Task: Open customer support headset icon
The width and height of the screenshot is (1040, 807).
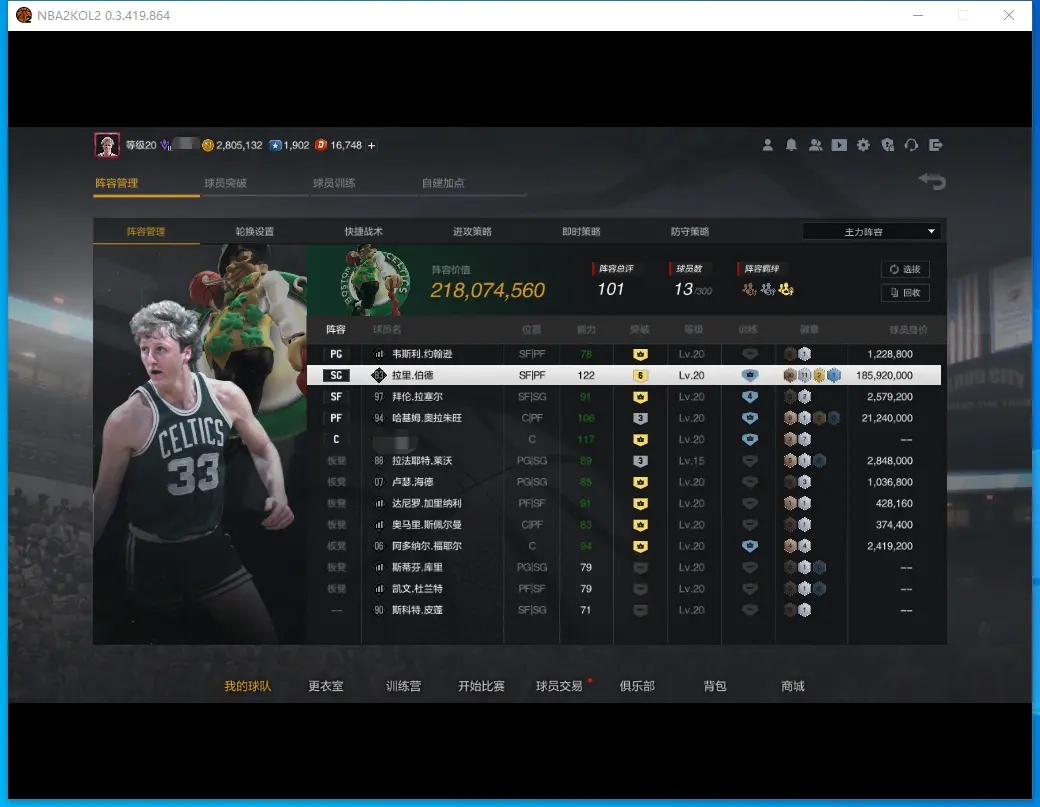Action: 911,145
